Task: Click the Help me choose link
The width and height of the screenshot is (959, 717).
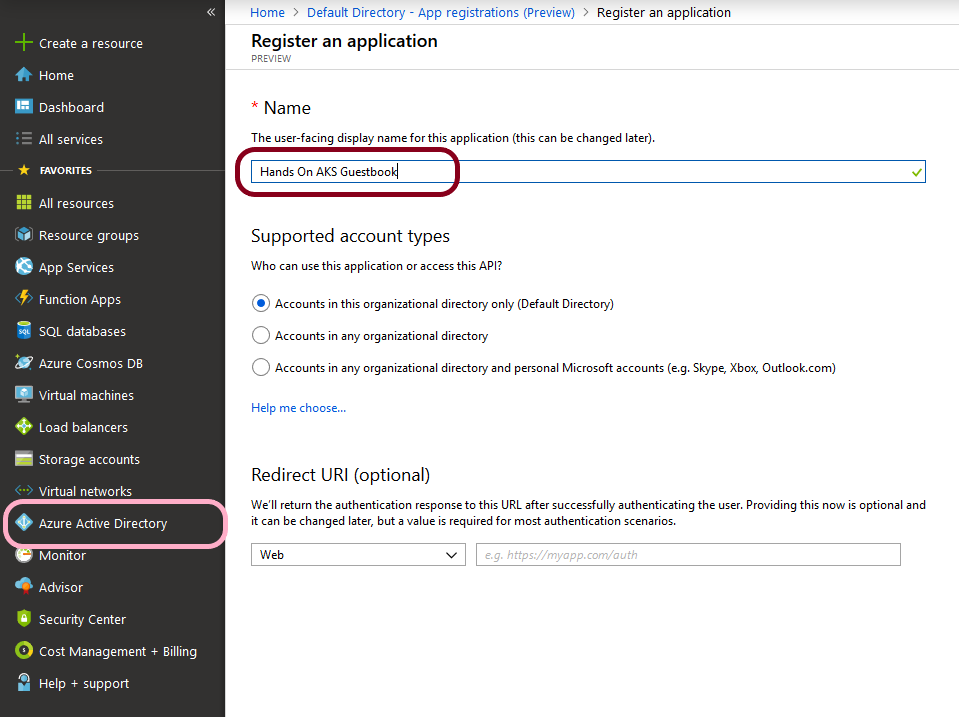Action: [x=298, y=407]
